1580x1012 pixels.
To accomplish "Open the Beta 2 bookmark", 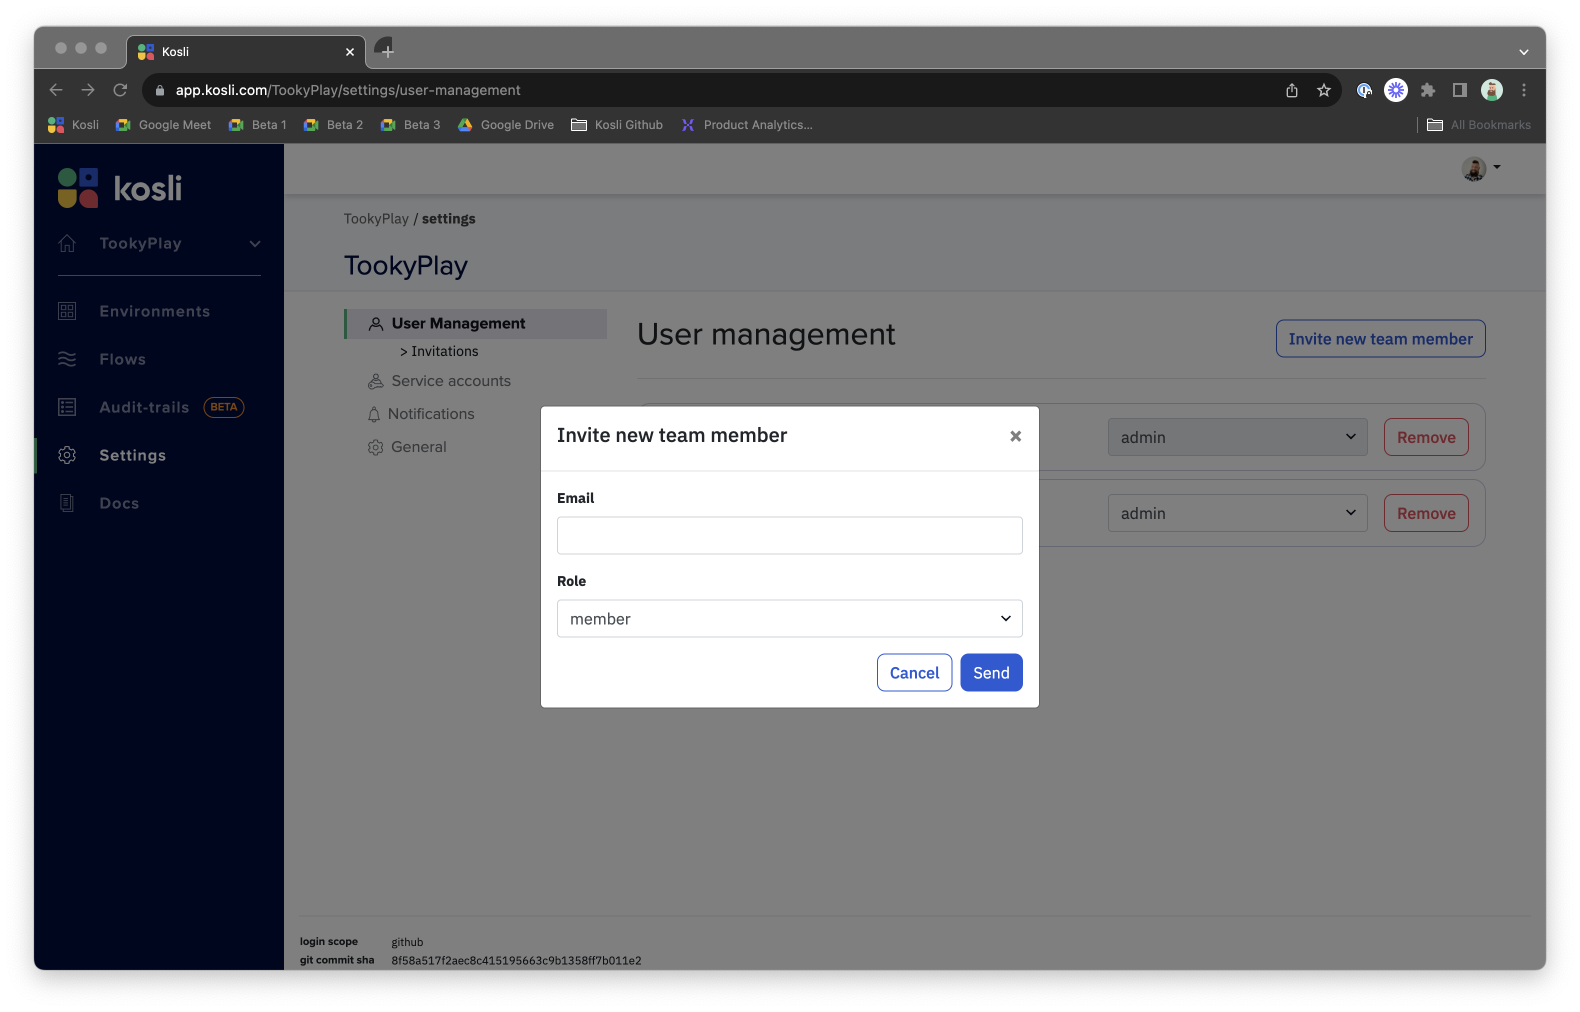I will (333, 125).
